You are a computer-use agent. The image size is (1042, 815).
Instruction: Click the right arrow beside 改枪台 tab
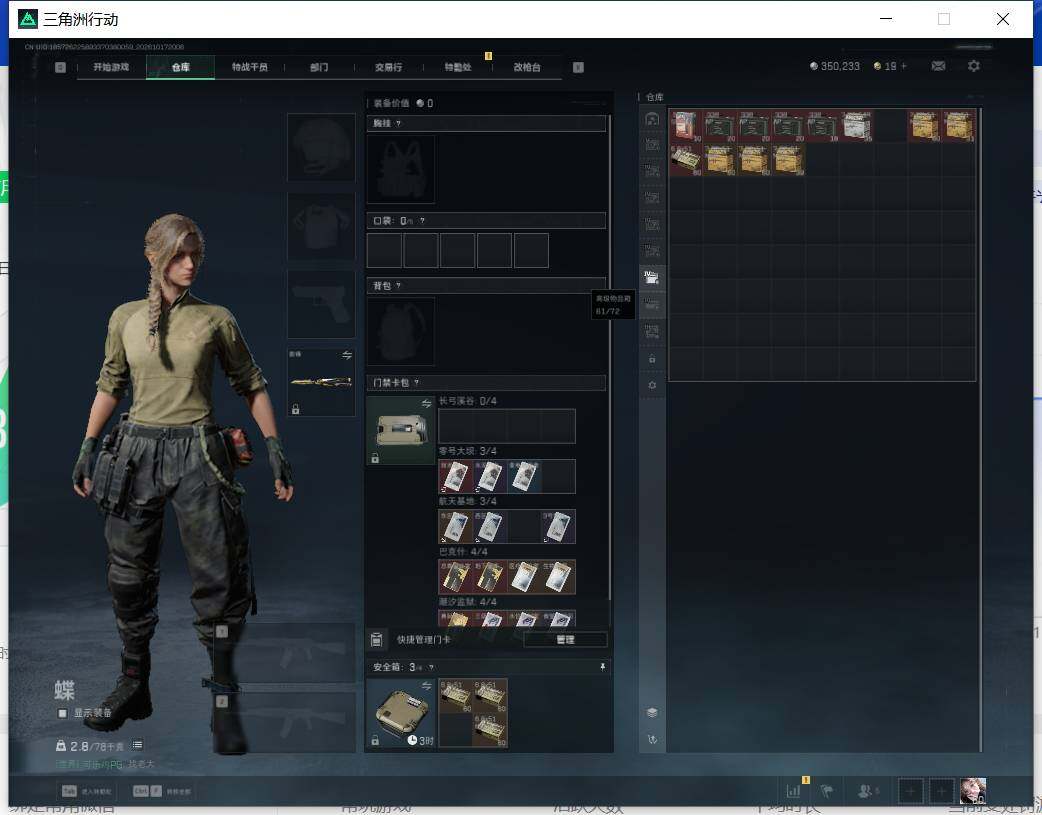click(x=578, y=67)
